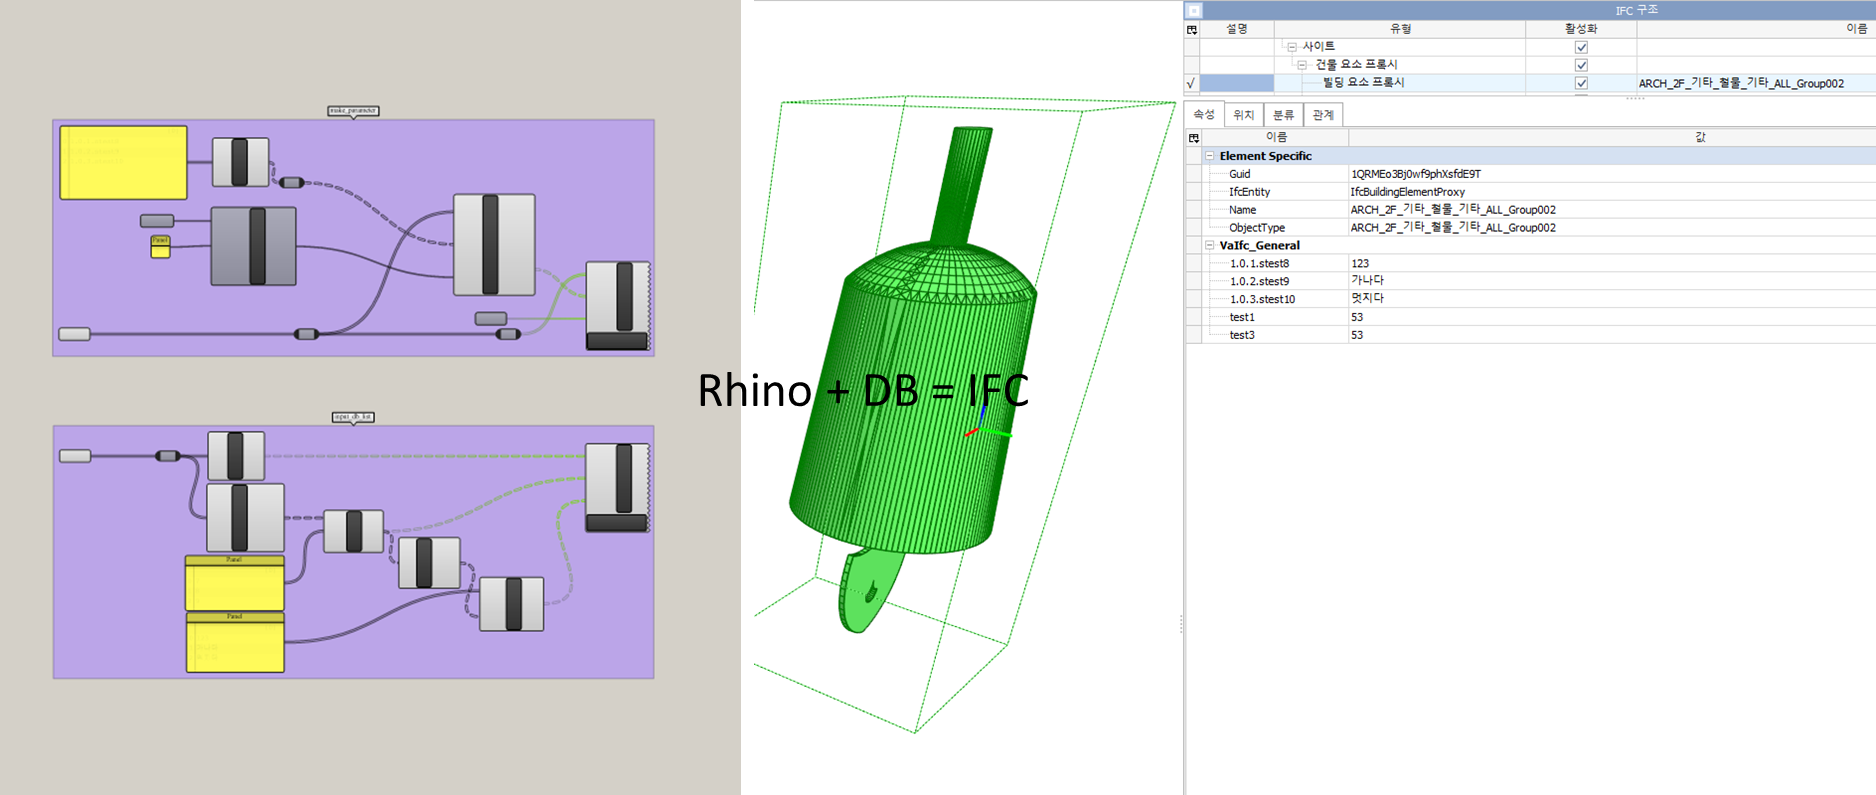1876x795 pixels.
Task: Open column chooser icon beside 설명 header
Action: [1192, 29]
